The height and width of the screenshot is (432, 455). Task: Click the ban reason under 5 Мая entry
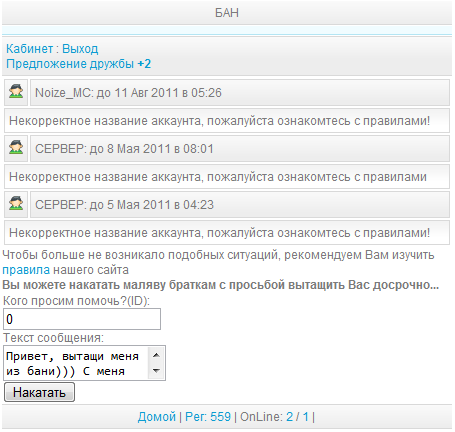click(227, 233)
